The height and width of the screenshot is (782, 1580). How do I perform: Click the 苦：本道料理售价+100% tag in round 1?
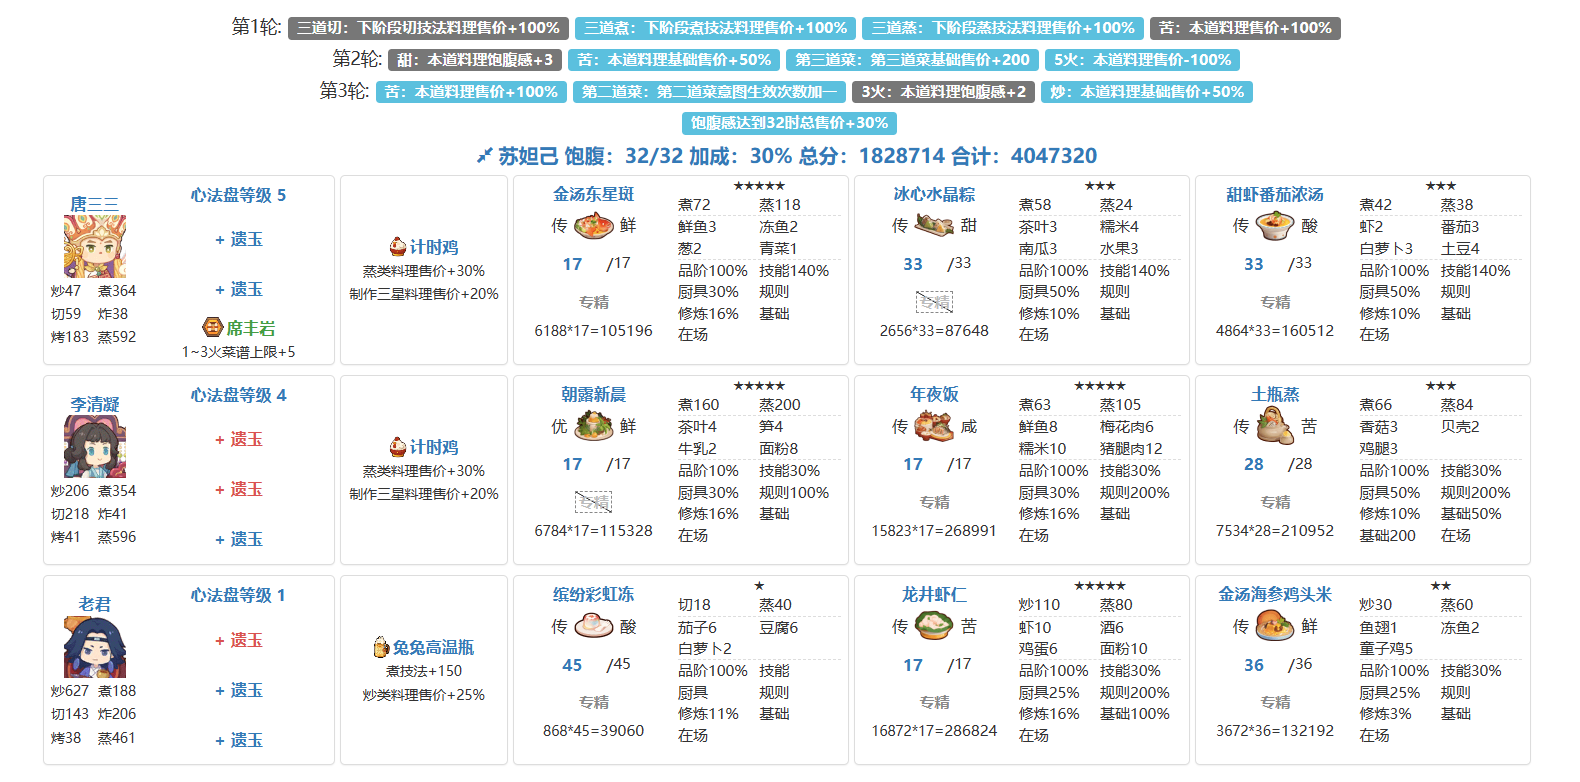[x=1245, y=28]
